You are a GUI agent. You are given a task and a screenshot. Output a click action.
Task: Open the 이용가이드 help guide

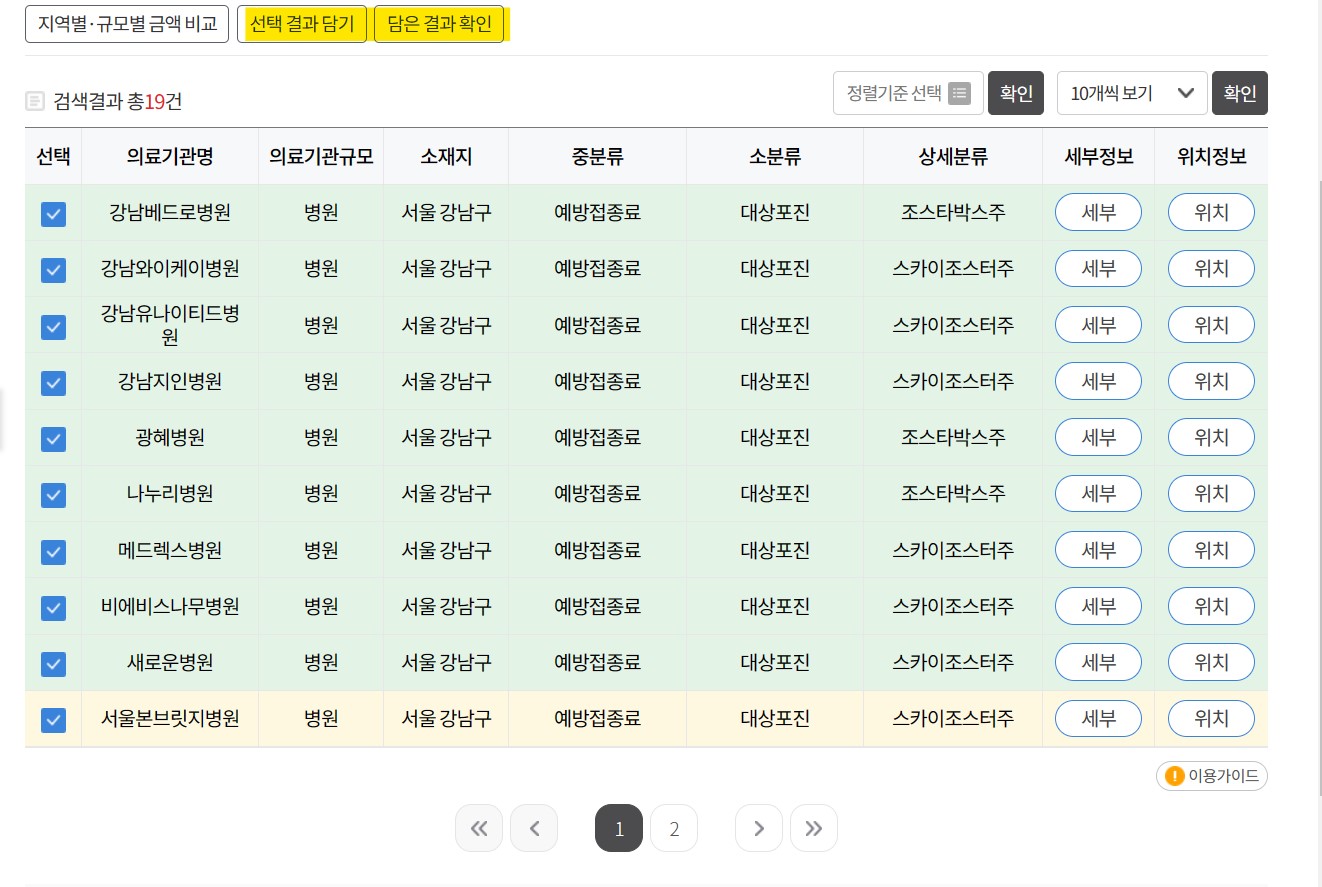(1211, 776)
